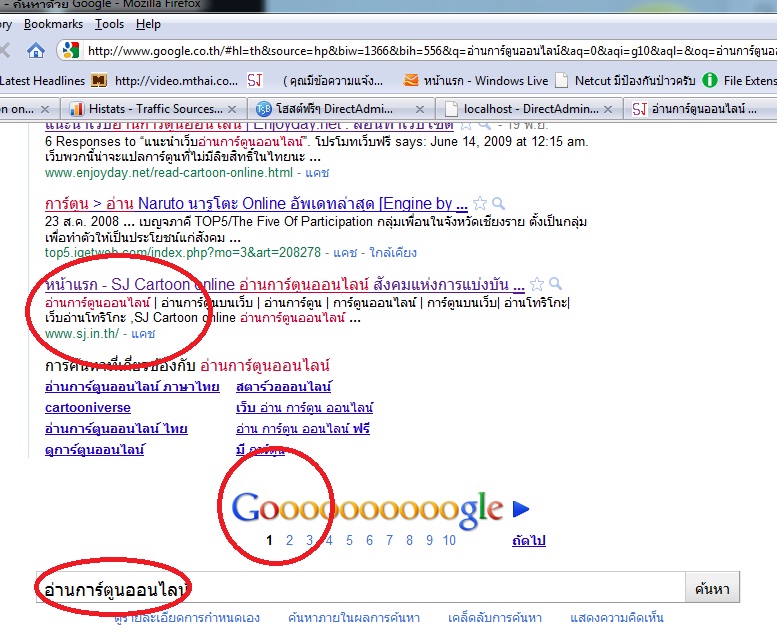Open related search อ่าน การ์ตูน ออนไลน์ ฟรี
The image size is (777, 641).
coord(303,428)
